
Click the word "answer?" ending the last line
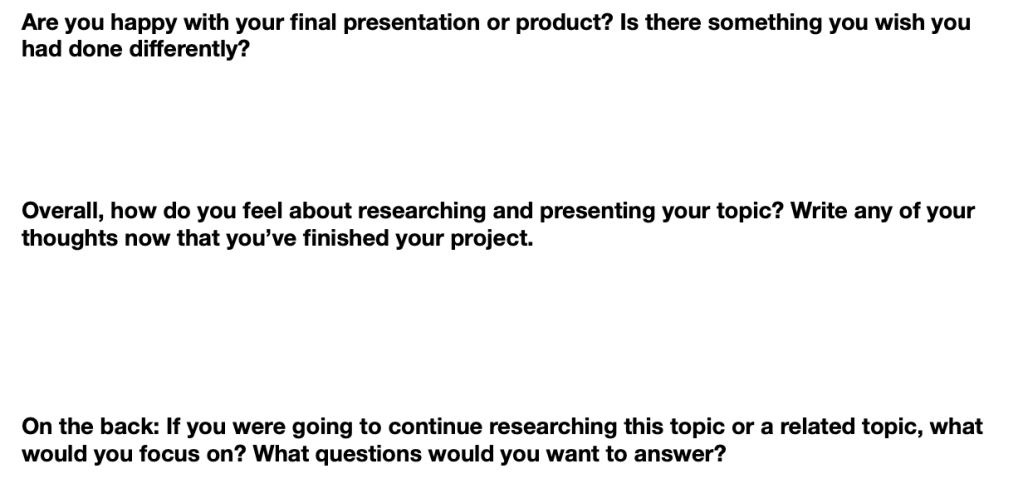click(690, 454)
